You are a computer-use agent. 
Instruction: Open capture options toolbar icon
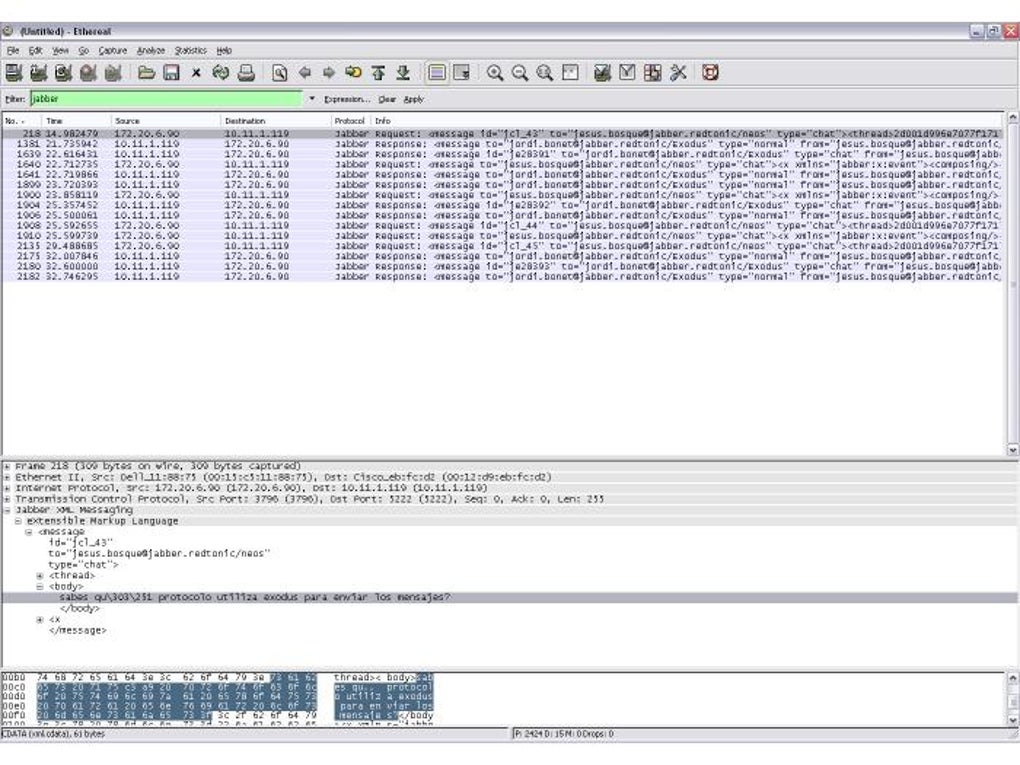[38, 73]
